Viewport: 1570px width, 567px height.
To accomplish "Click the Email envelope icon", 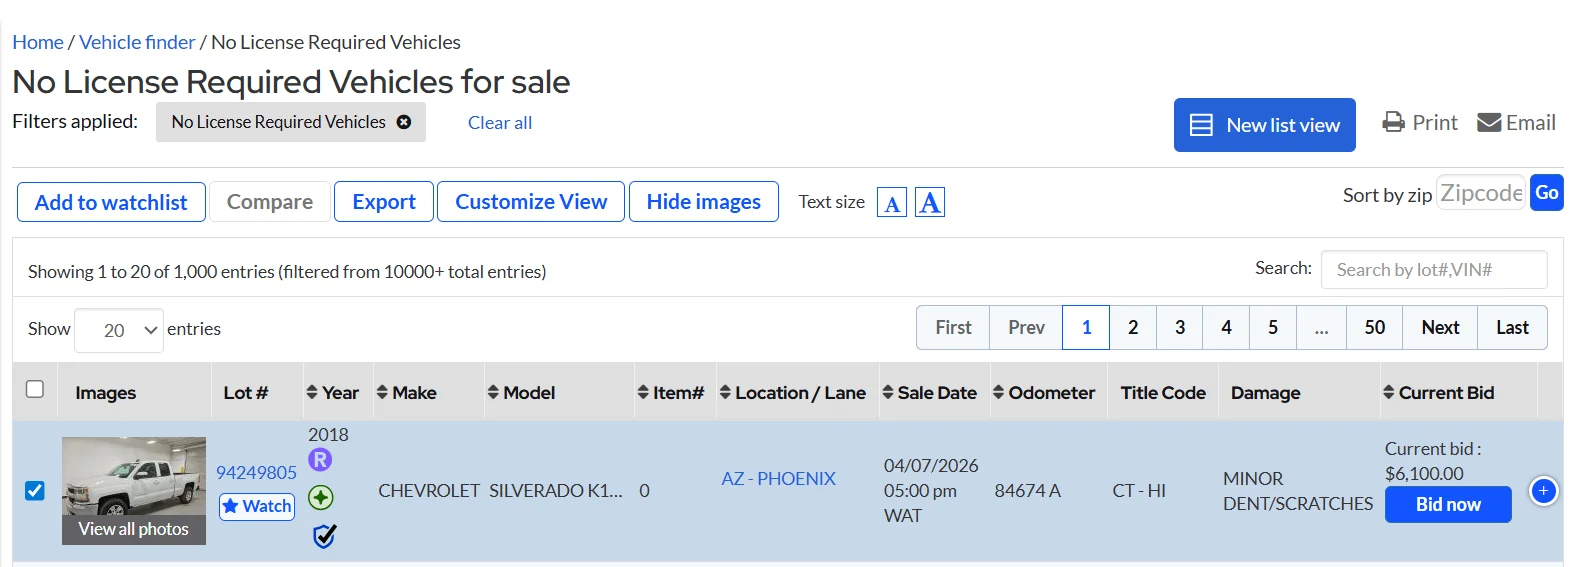I will point(1489,122).
